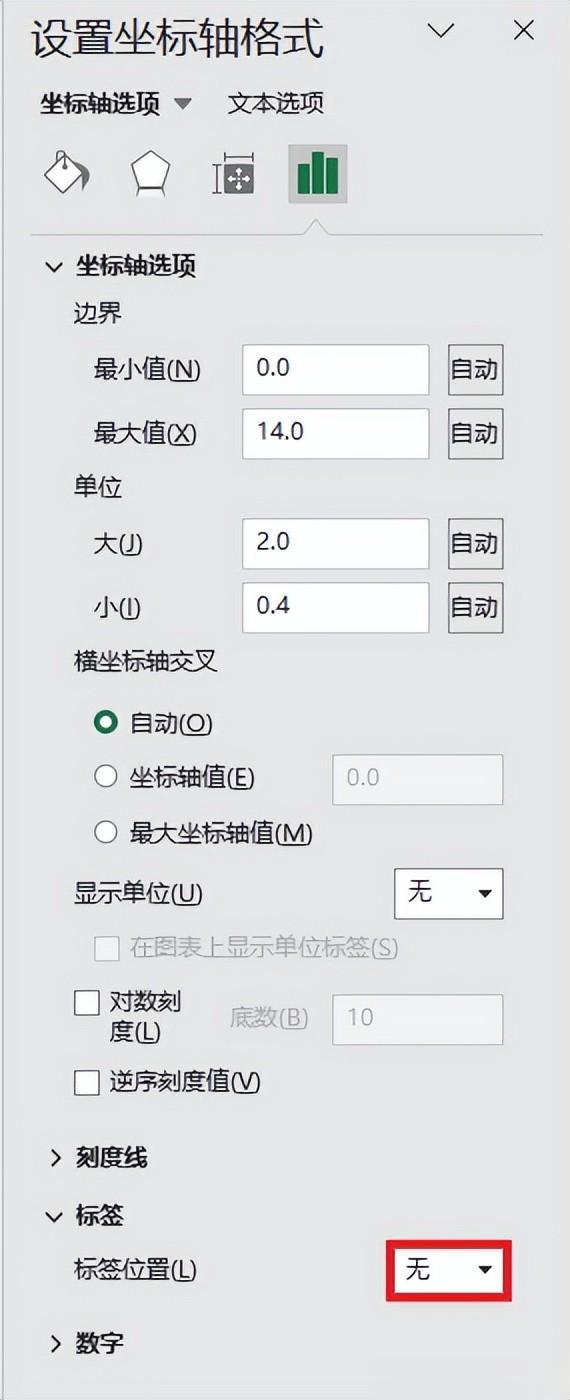Image resolution: width=570 pixels, height=1400 pixels.
Task: Open the pane options dropdown arrow at top
Action: pos(441,31)
